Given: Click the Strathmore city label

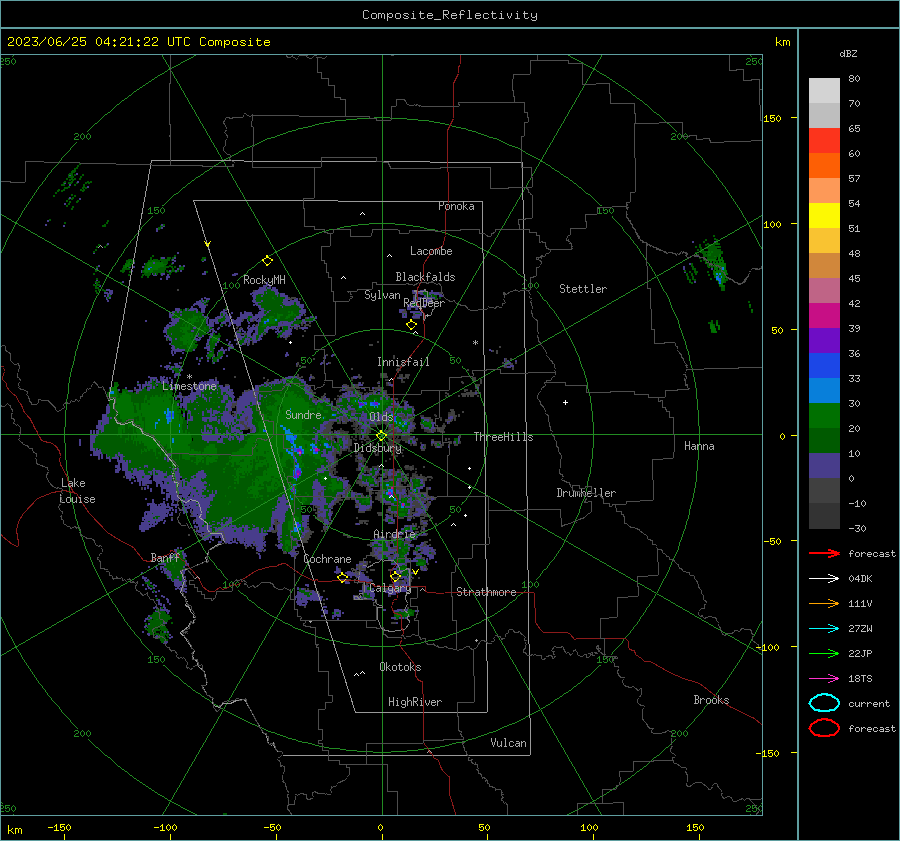Looking at the screenshot, I should click(486, 592).
